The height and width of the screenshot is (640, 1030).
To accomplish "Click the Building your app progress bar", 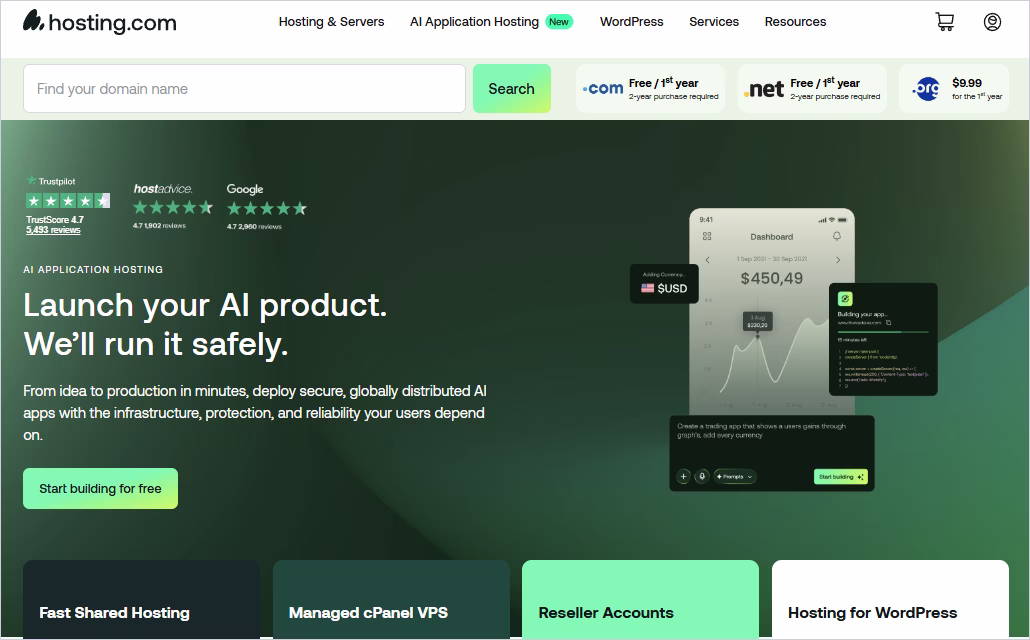I will coord(883,332).
